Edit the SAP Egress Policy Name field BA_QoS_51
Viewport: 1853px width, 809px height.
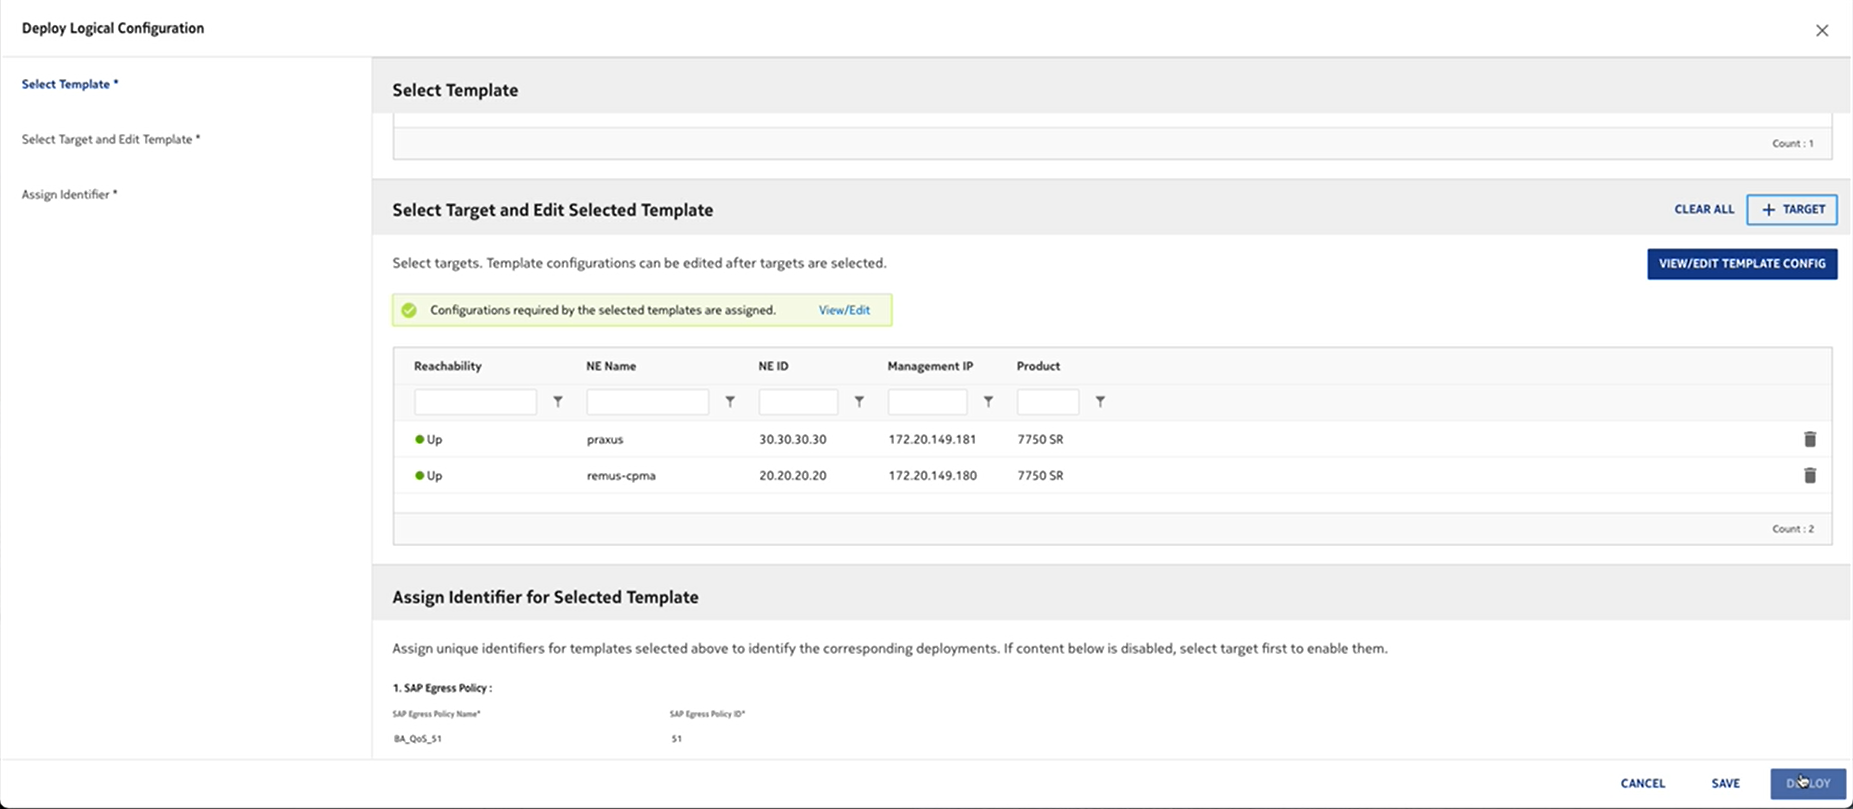click(418, 739)
